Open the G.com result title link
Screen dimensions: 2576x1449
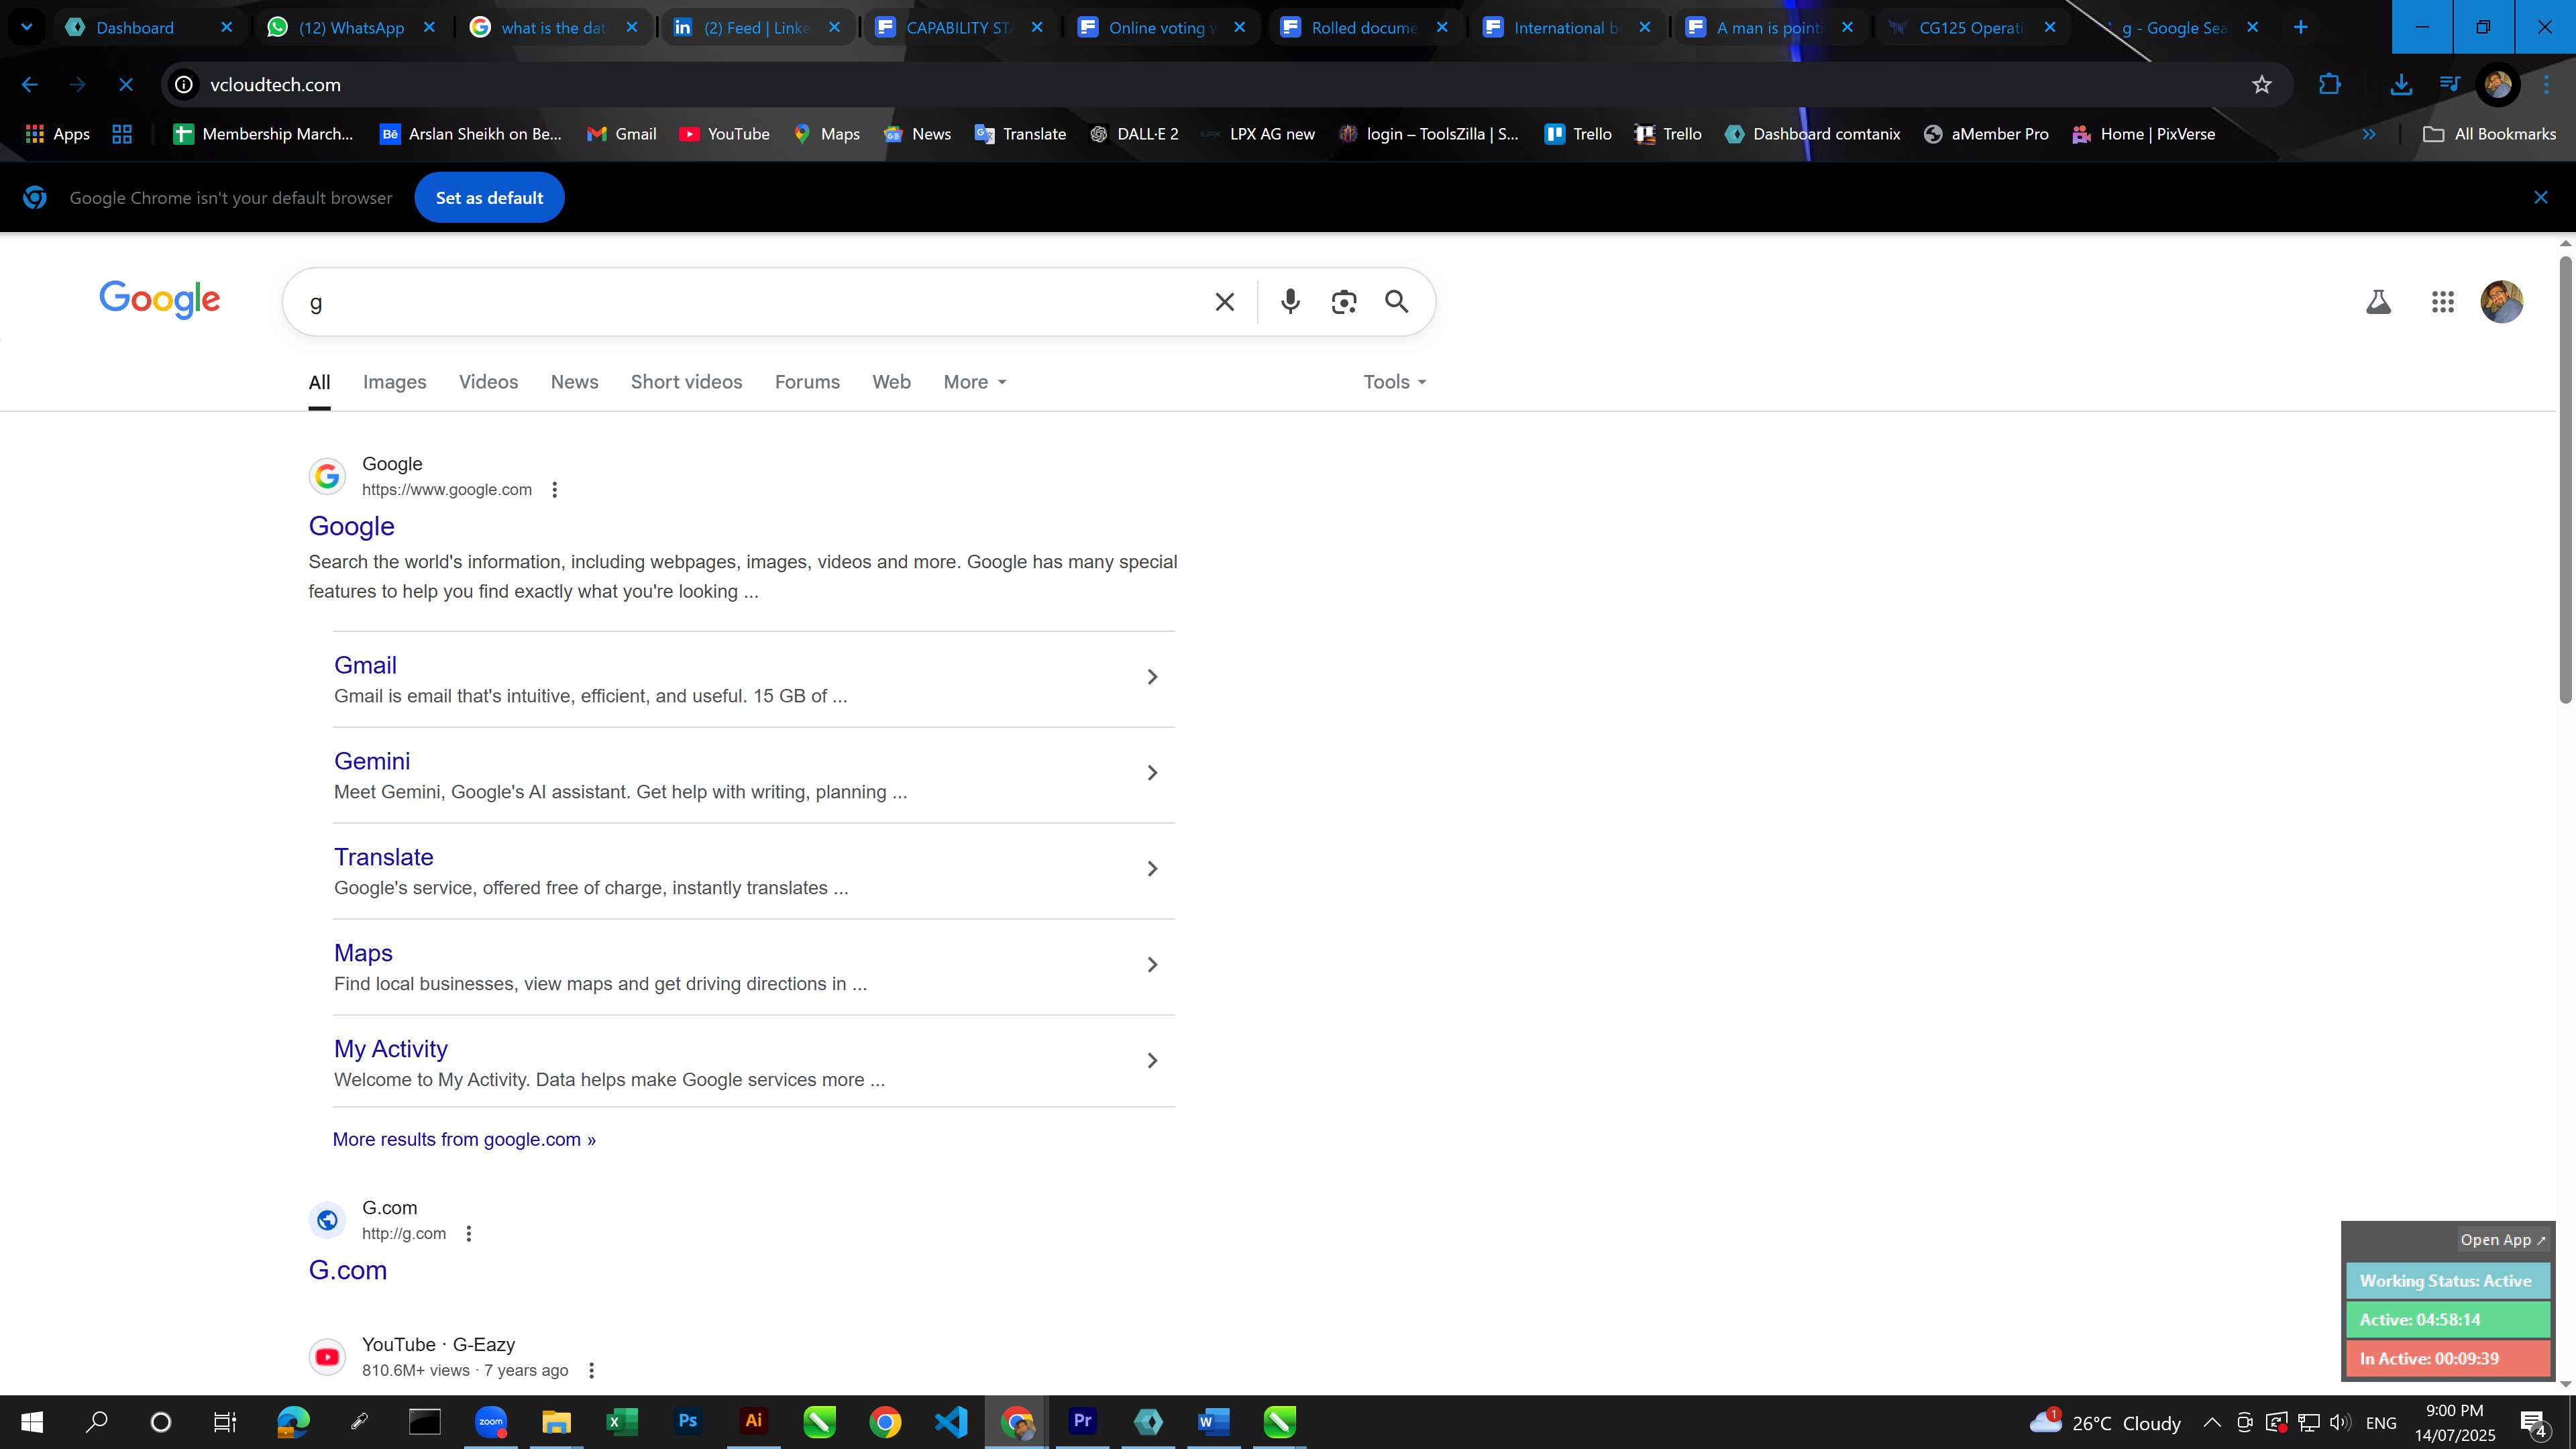point(347,1270)
